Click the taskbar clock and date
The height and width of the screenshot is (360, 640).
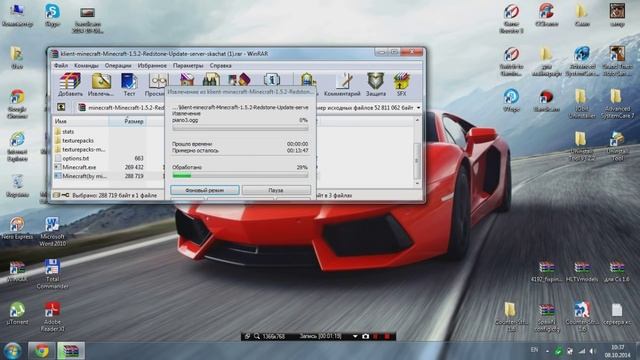click(x=618, y=351)
